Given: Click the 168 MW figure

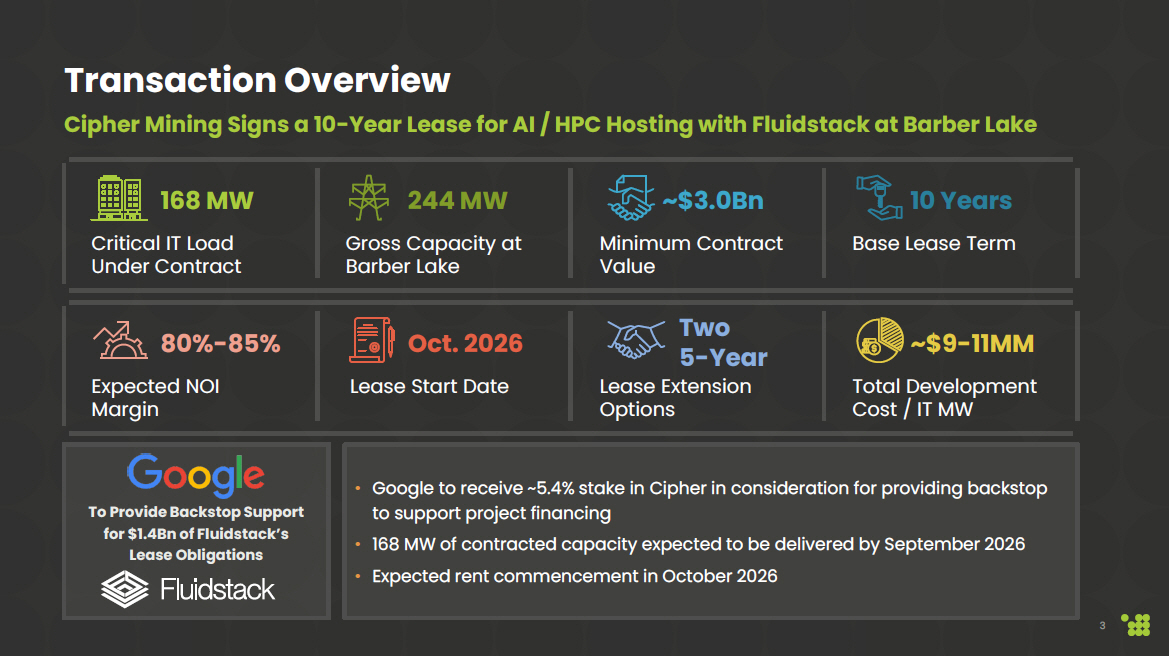Looking at the screenshot, I should (207, 201).
